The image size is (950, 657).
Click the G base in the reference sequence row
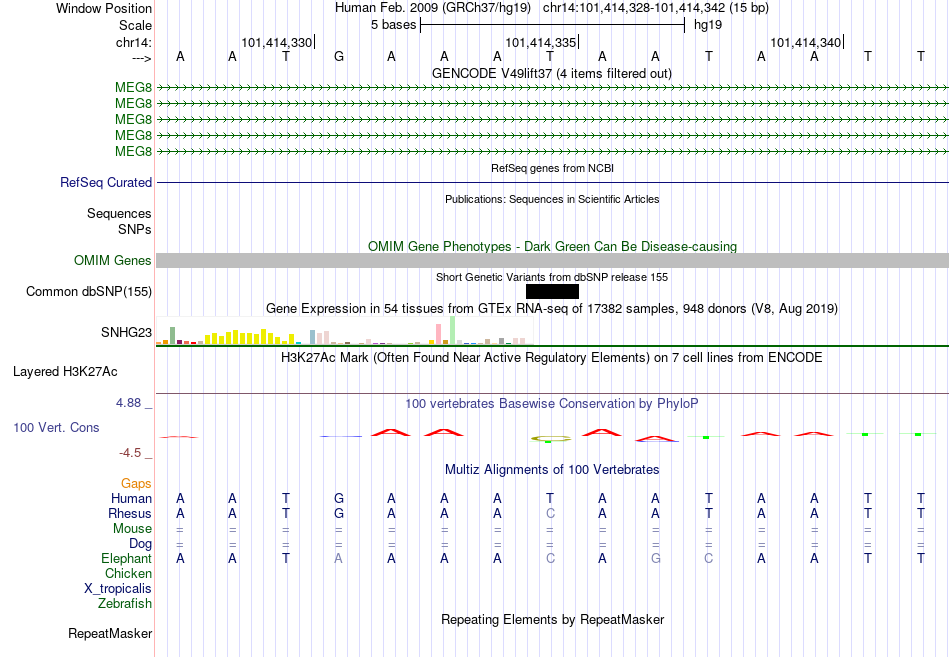(339, 56)
